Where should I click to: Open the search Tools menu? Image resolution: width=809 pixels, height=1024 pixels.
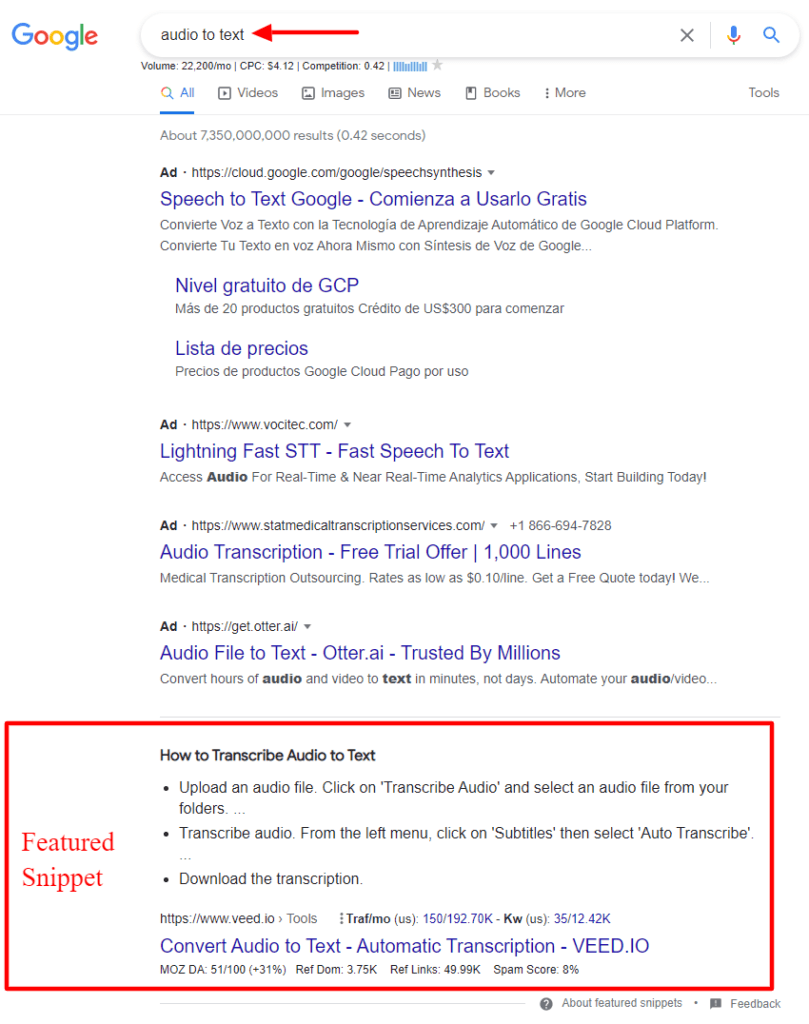point(764,93)
